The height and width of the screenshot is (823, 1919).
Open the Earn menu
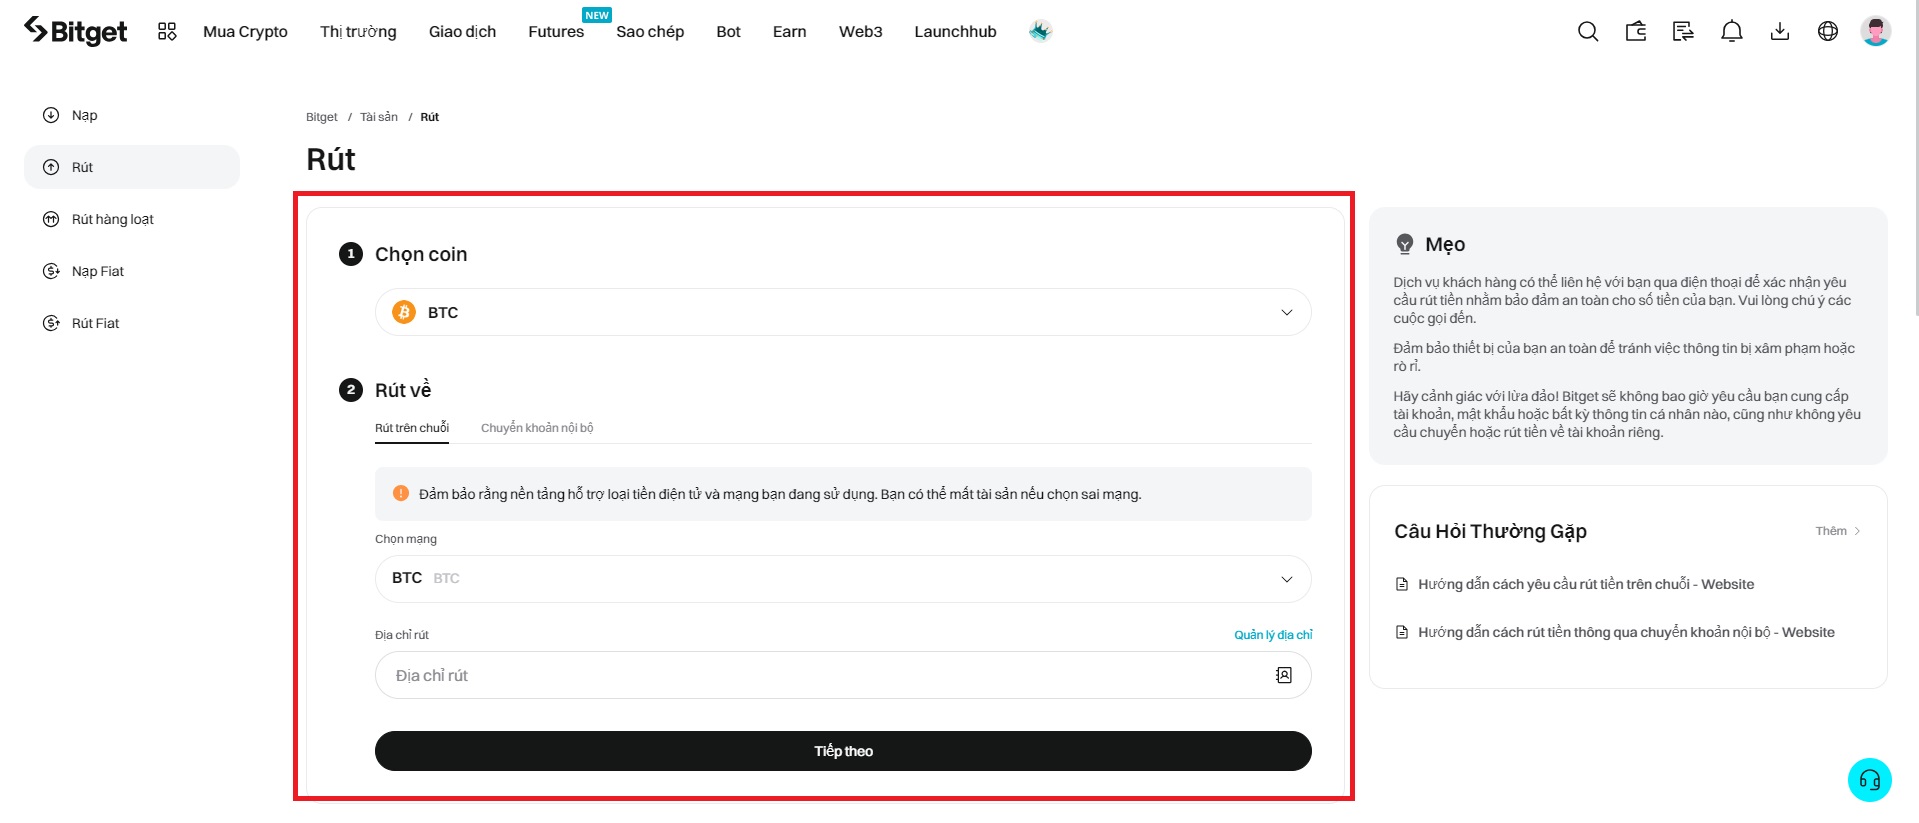point(789,31)
